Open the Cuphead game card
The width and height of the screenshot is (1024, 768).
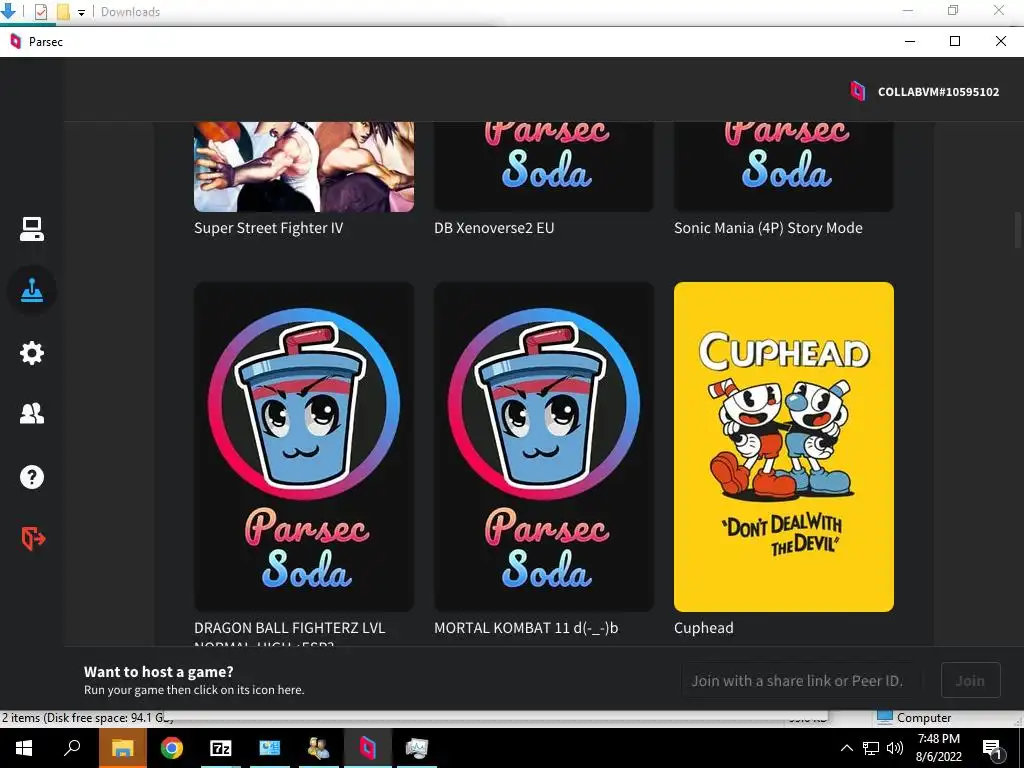784,447
